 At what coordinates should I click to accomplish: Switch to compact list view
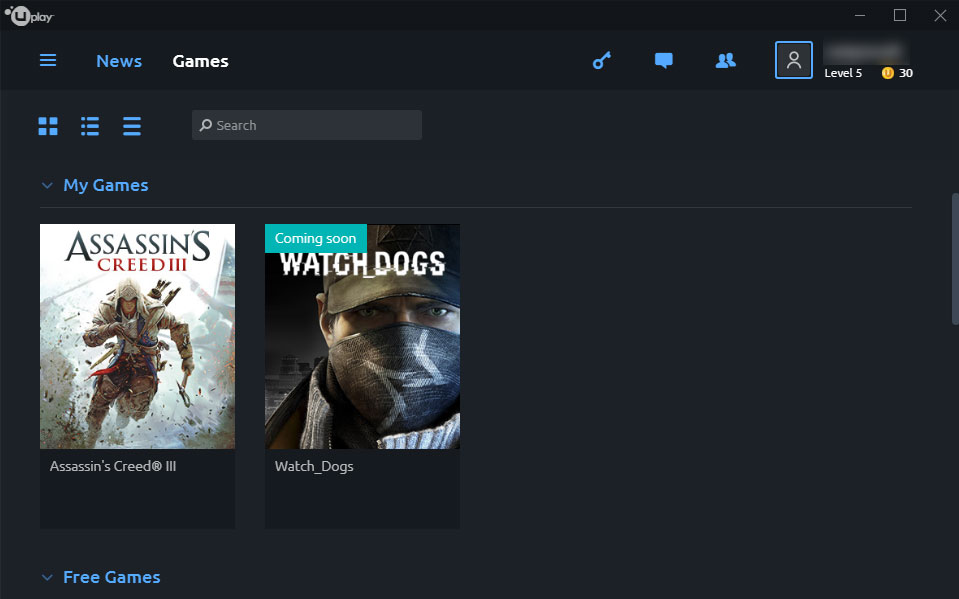tap(131, 126)
